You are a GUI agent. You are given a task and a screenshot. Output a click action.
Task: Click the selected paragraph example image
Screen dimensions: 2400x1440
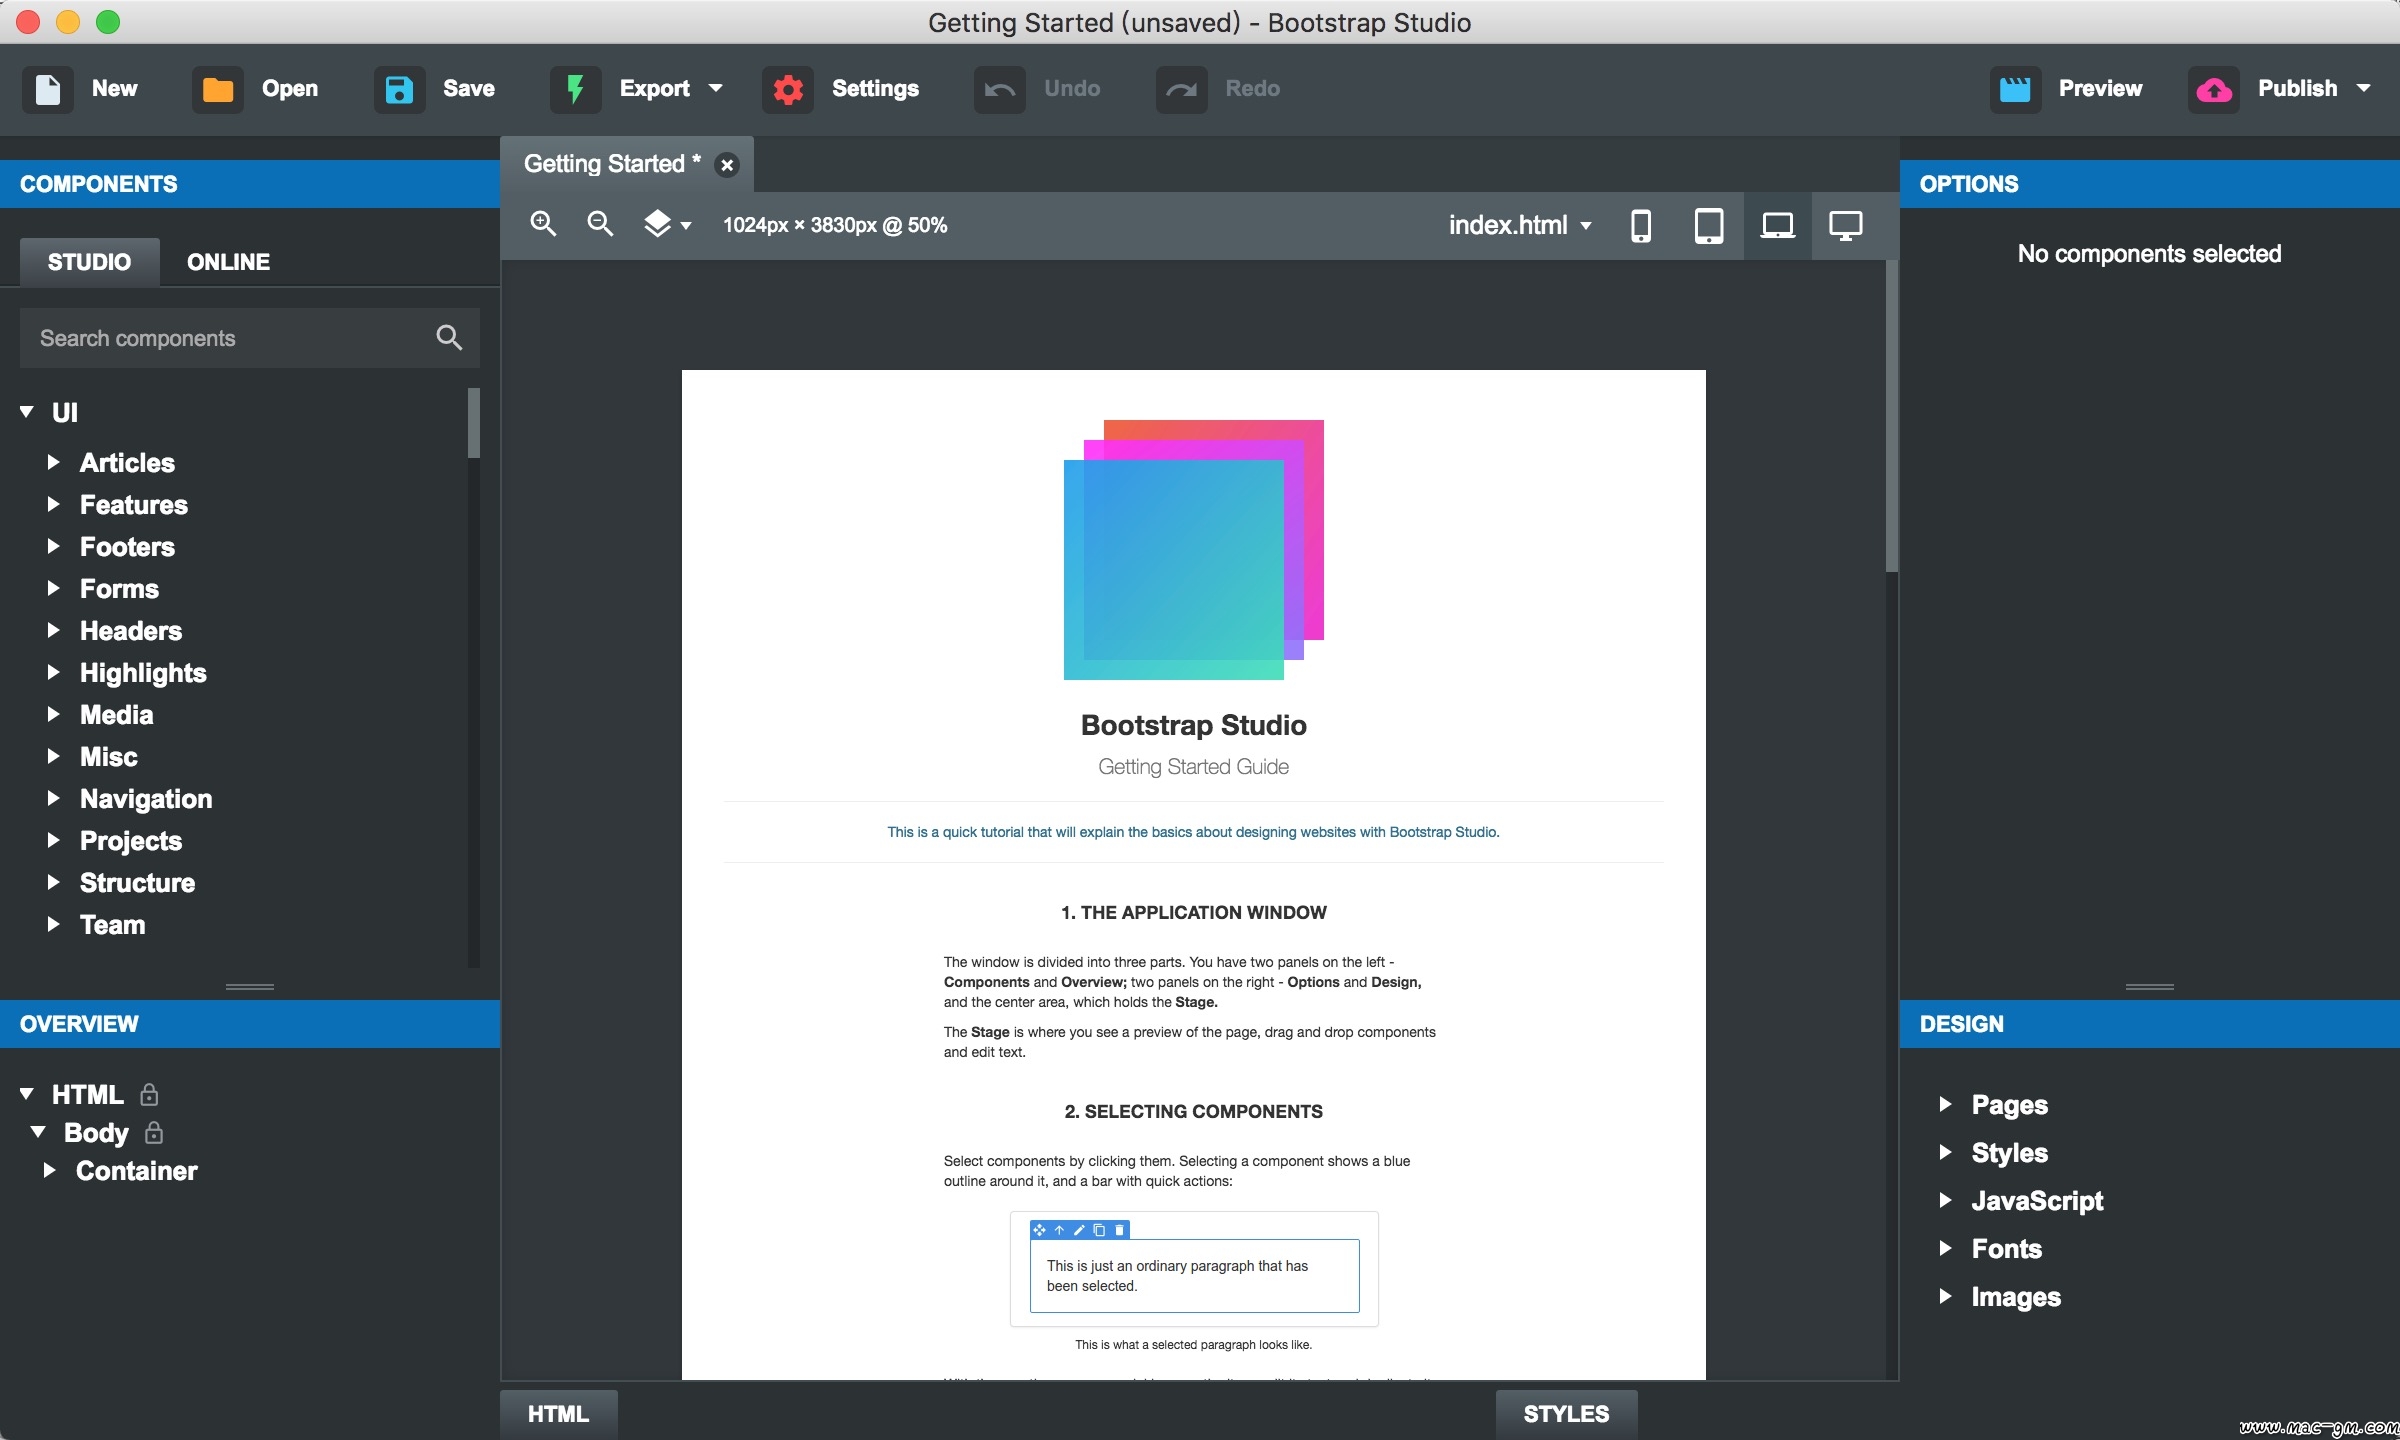point(1194,1269)
